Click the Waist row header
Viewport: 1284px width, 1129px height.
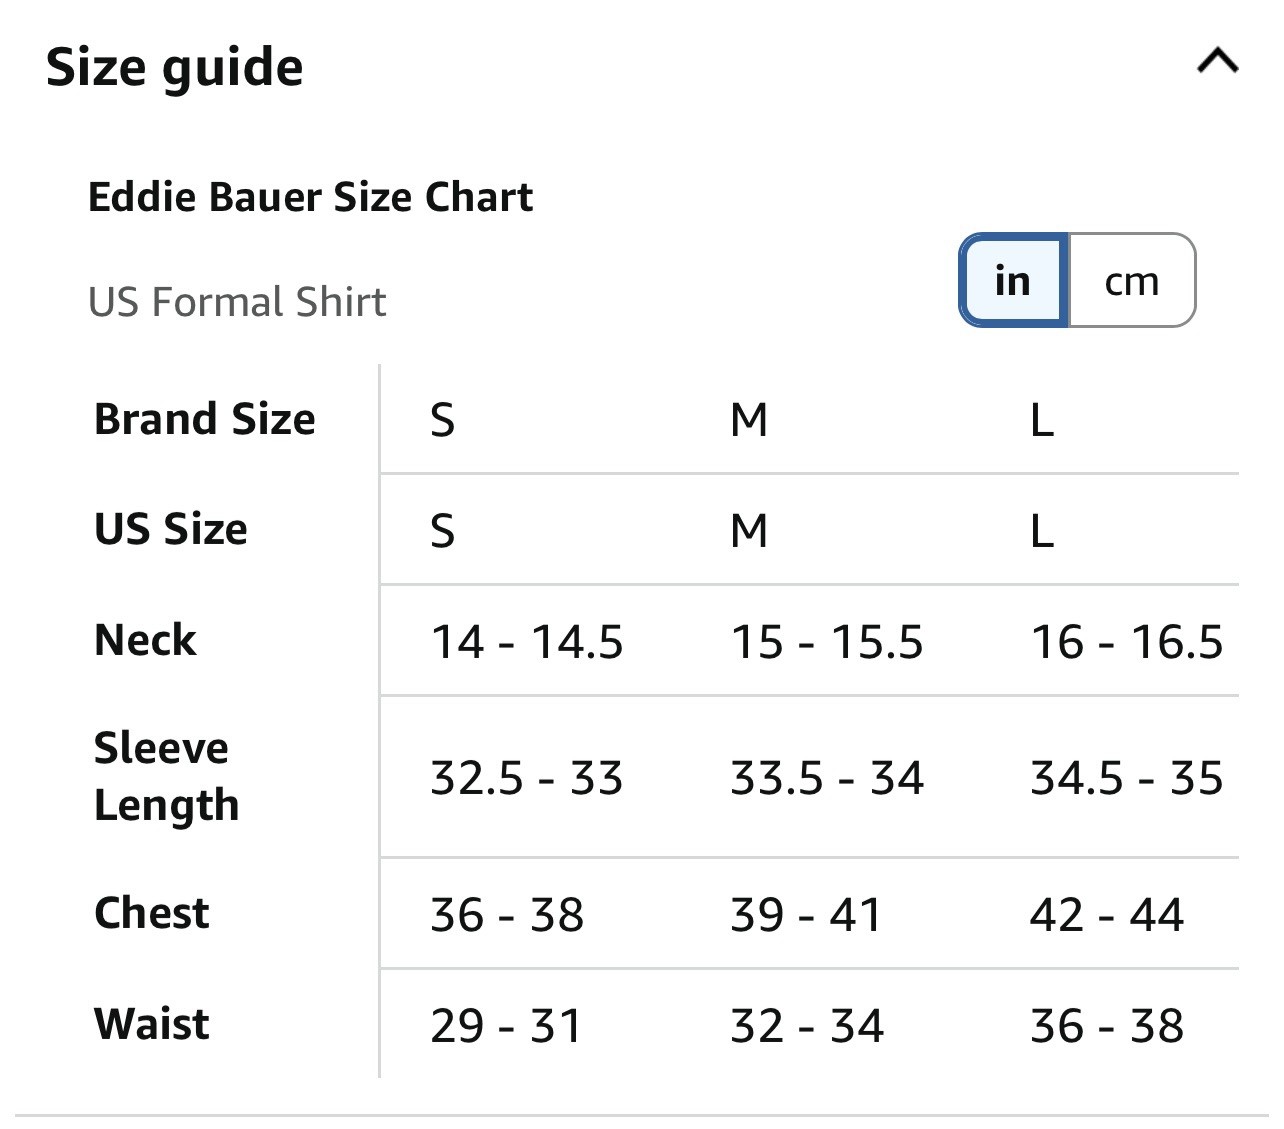152,1023
